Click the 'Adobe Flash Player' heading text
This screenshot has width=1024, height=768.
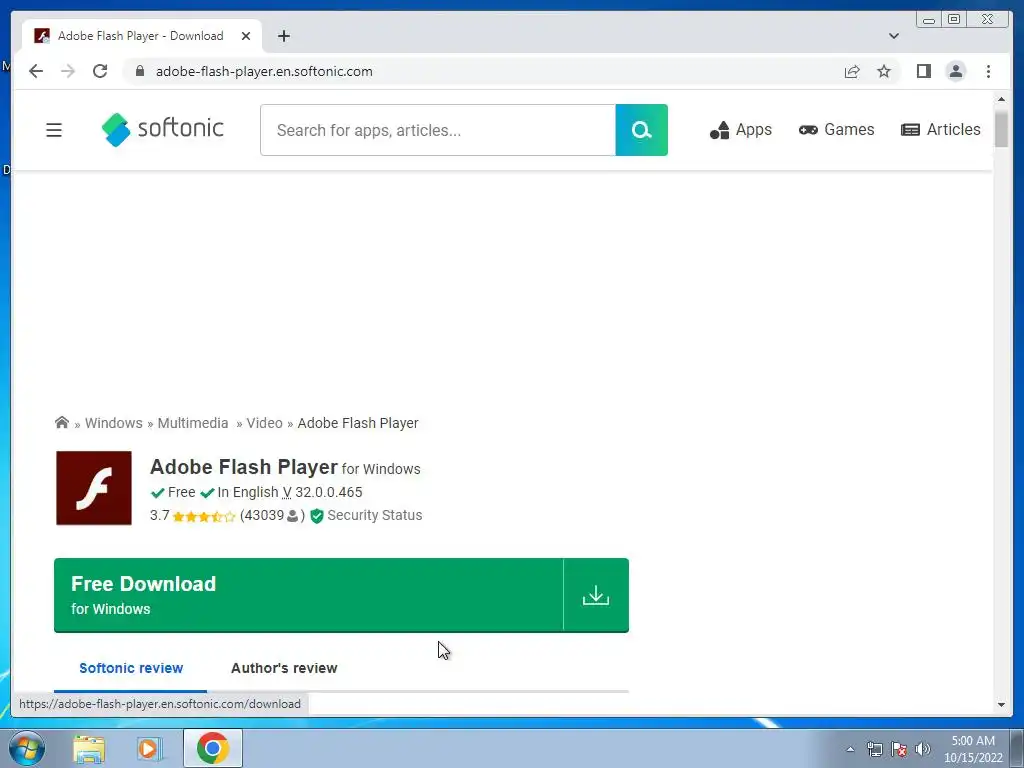pos(244,467)
